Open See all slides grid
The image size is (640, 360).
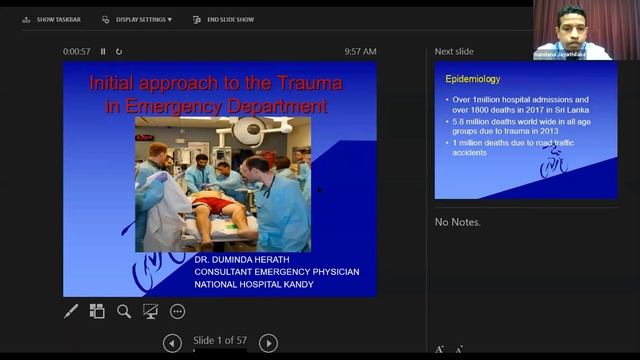click(97, 311)
